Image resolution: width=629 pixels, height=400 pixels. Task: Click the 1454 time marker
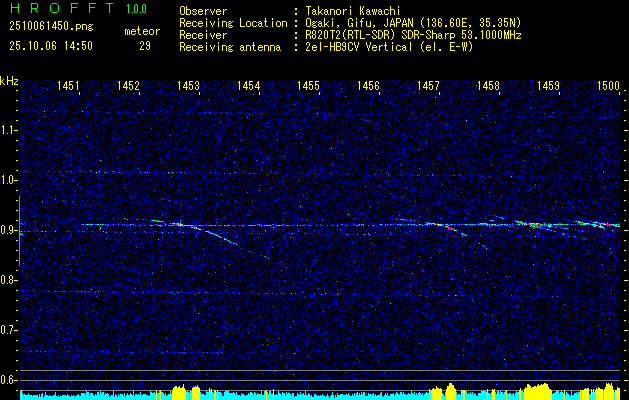click(x=248, y=85)
